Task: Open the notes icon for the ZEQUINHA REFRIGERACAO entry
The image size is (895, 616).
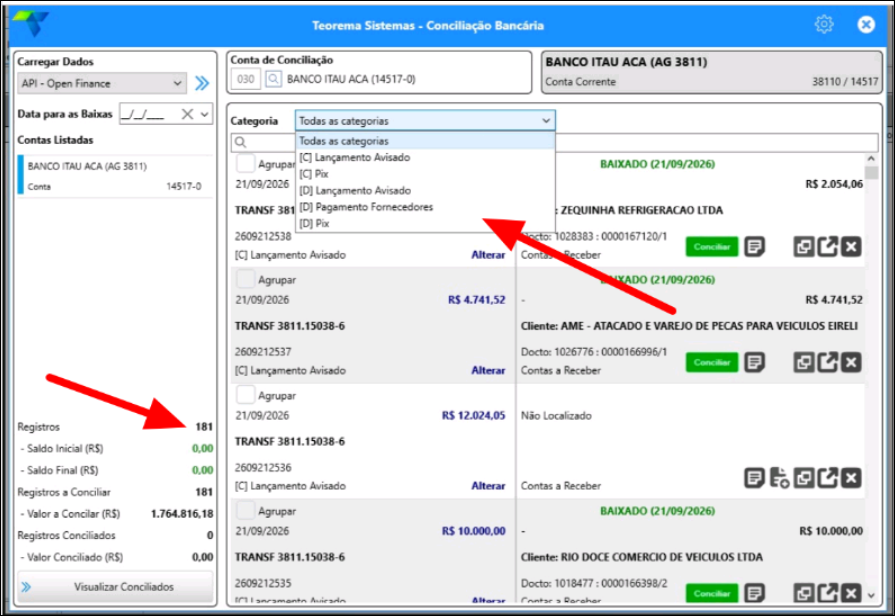Action: tap(755, 247)
